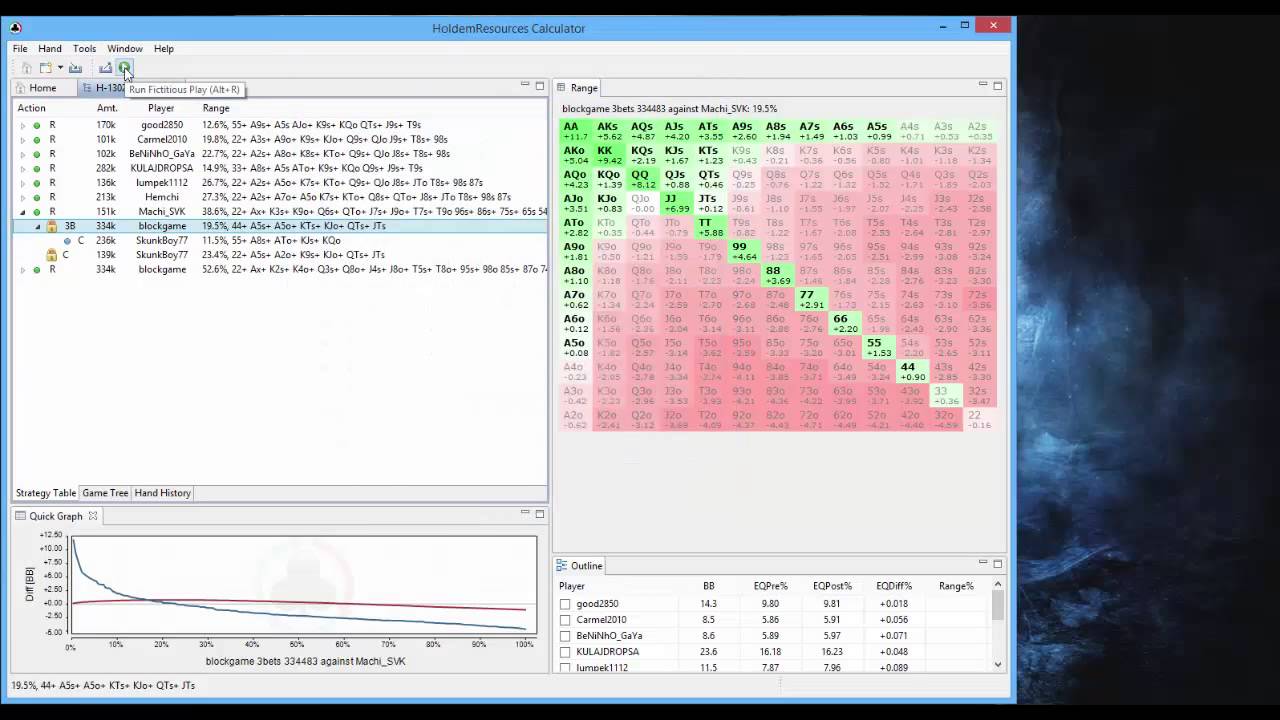Viewport: 1280px width, 720px height.
Task: Open dropdown arrow next to new hand icon
Action: (x=60, y=68)
